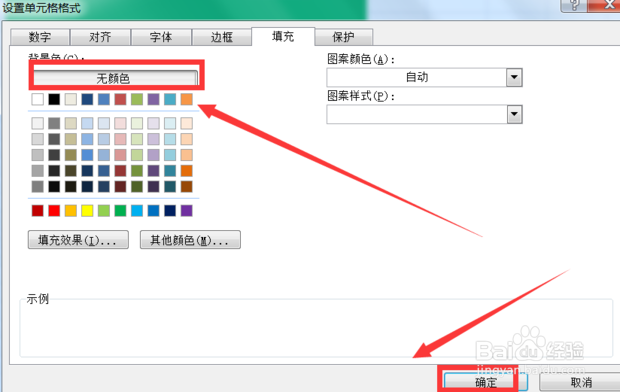The height and width of the screenshot is (392, 620).
Task: Choose the purple standard color
Action: [x=187, y=210]
